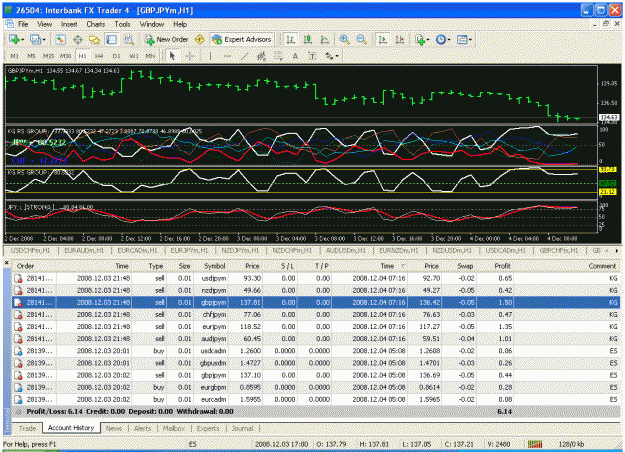Close the Terminal panel with x
Screen dimensions: 625x452
(6, 263)
